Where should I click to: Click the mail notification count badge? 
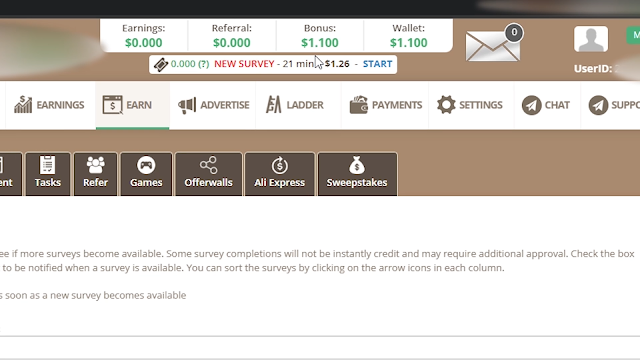(x=514, y=32)
